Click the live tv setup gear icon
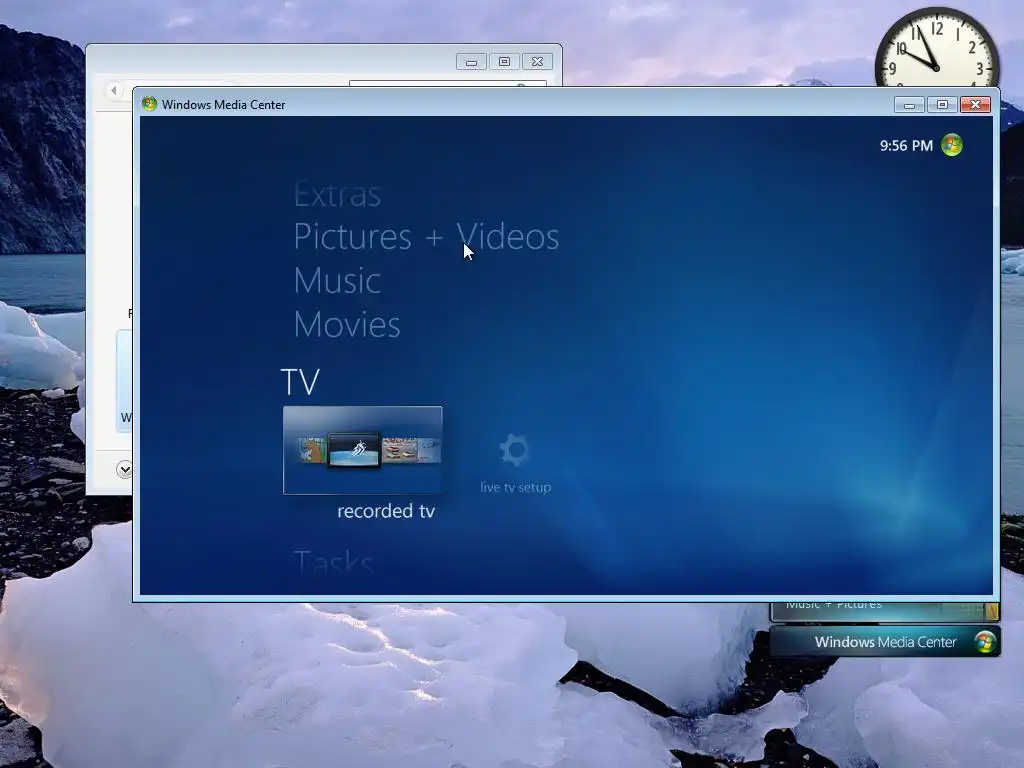1024x768 pixels. (x=515, y=450)
